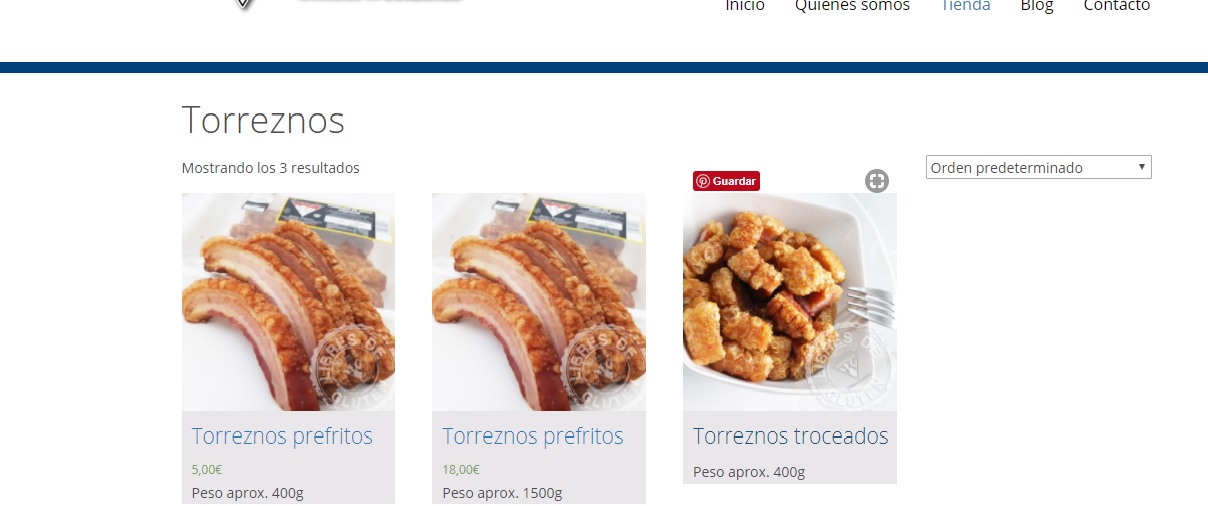Navigate to the Contacto page
Screen dimensions: 1208x506
(1117, 6)
